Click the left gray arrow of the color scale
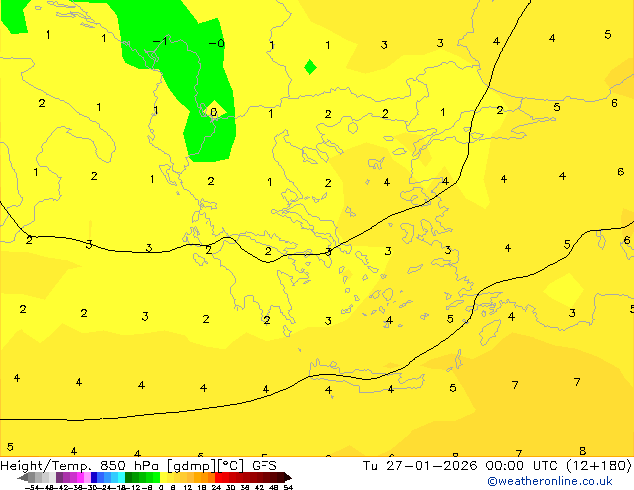The image size is (634, 490). [23, 477]
